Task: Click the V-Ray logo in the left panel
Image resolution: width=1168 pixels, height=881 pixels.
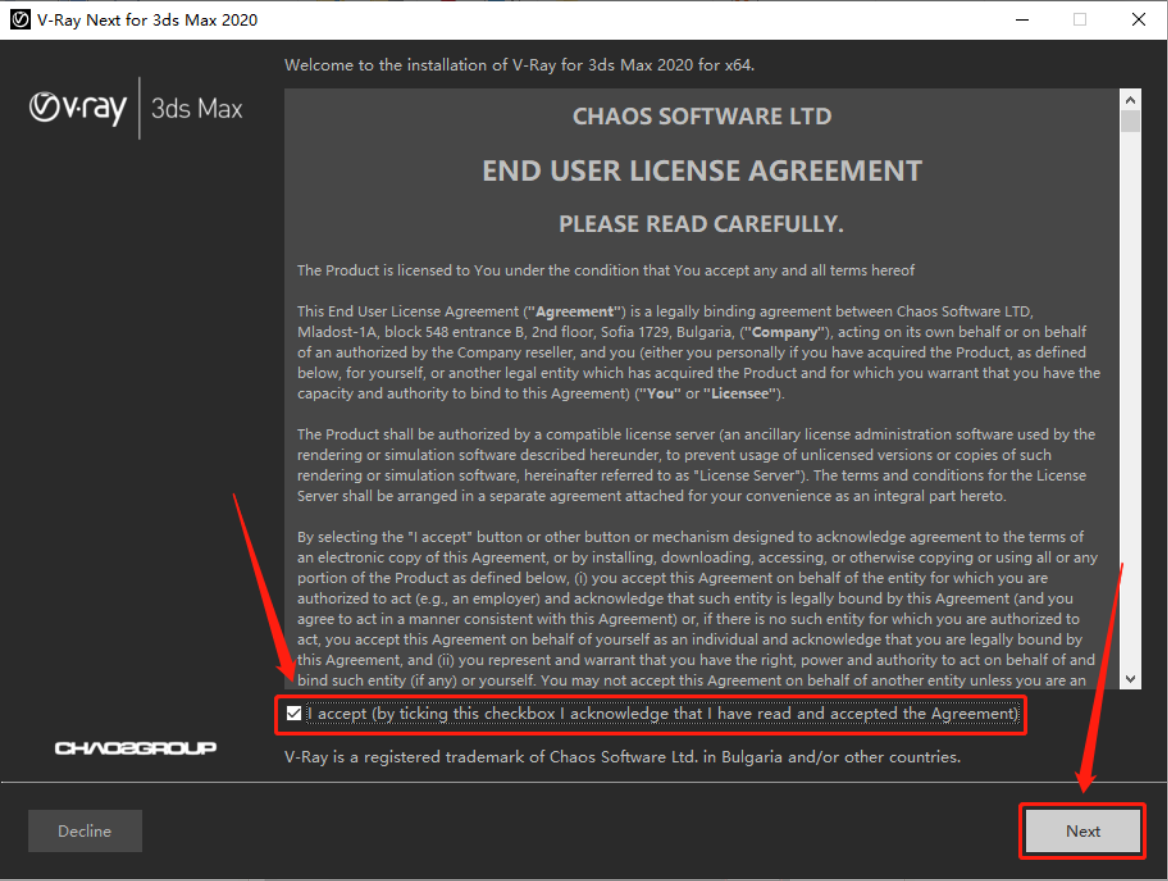Action: click(78, 108)
